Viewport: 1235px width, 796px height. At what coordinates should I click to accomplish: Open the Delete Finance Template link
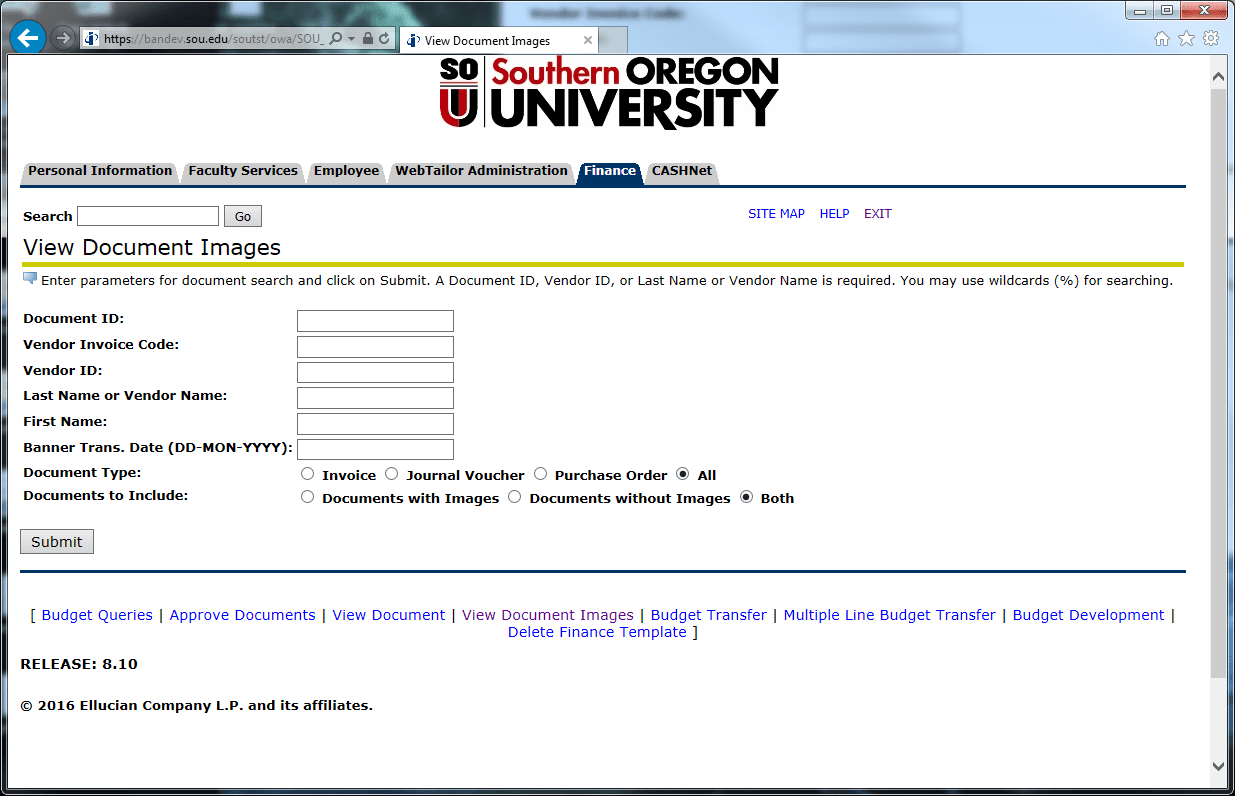pos(597,632)
